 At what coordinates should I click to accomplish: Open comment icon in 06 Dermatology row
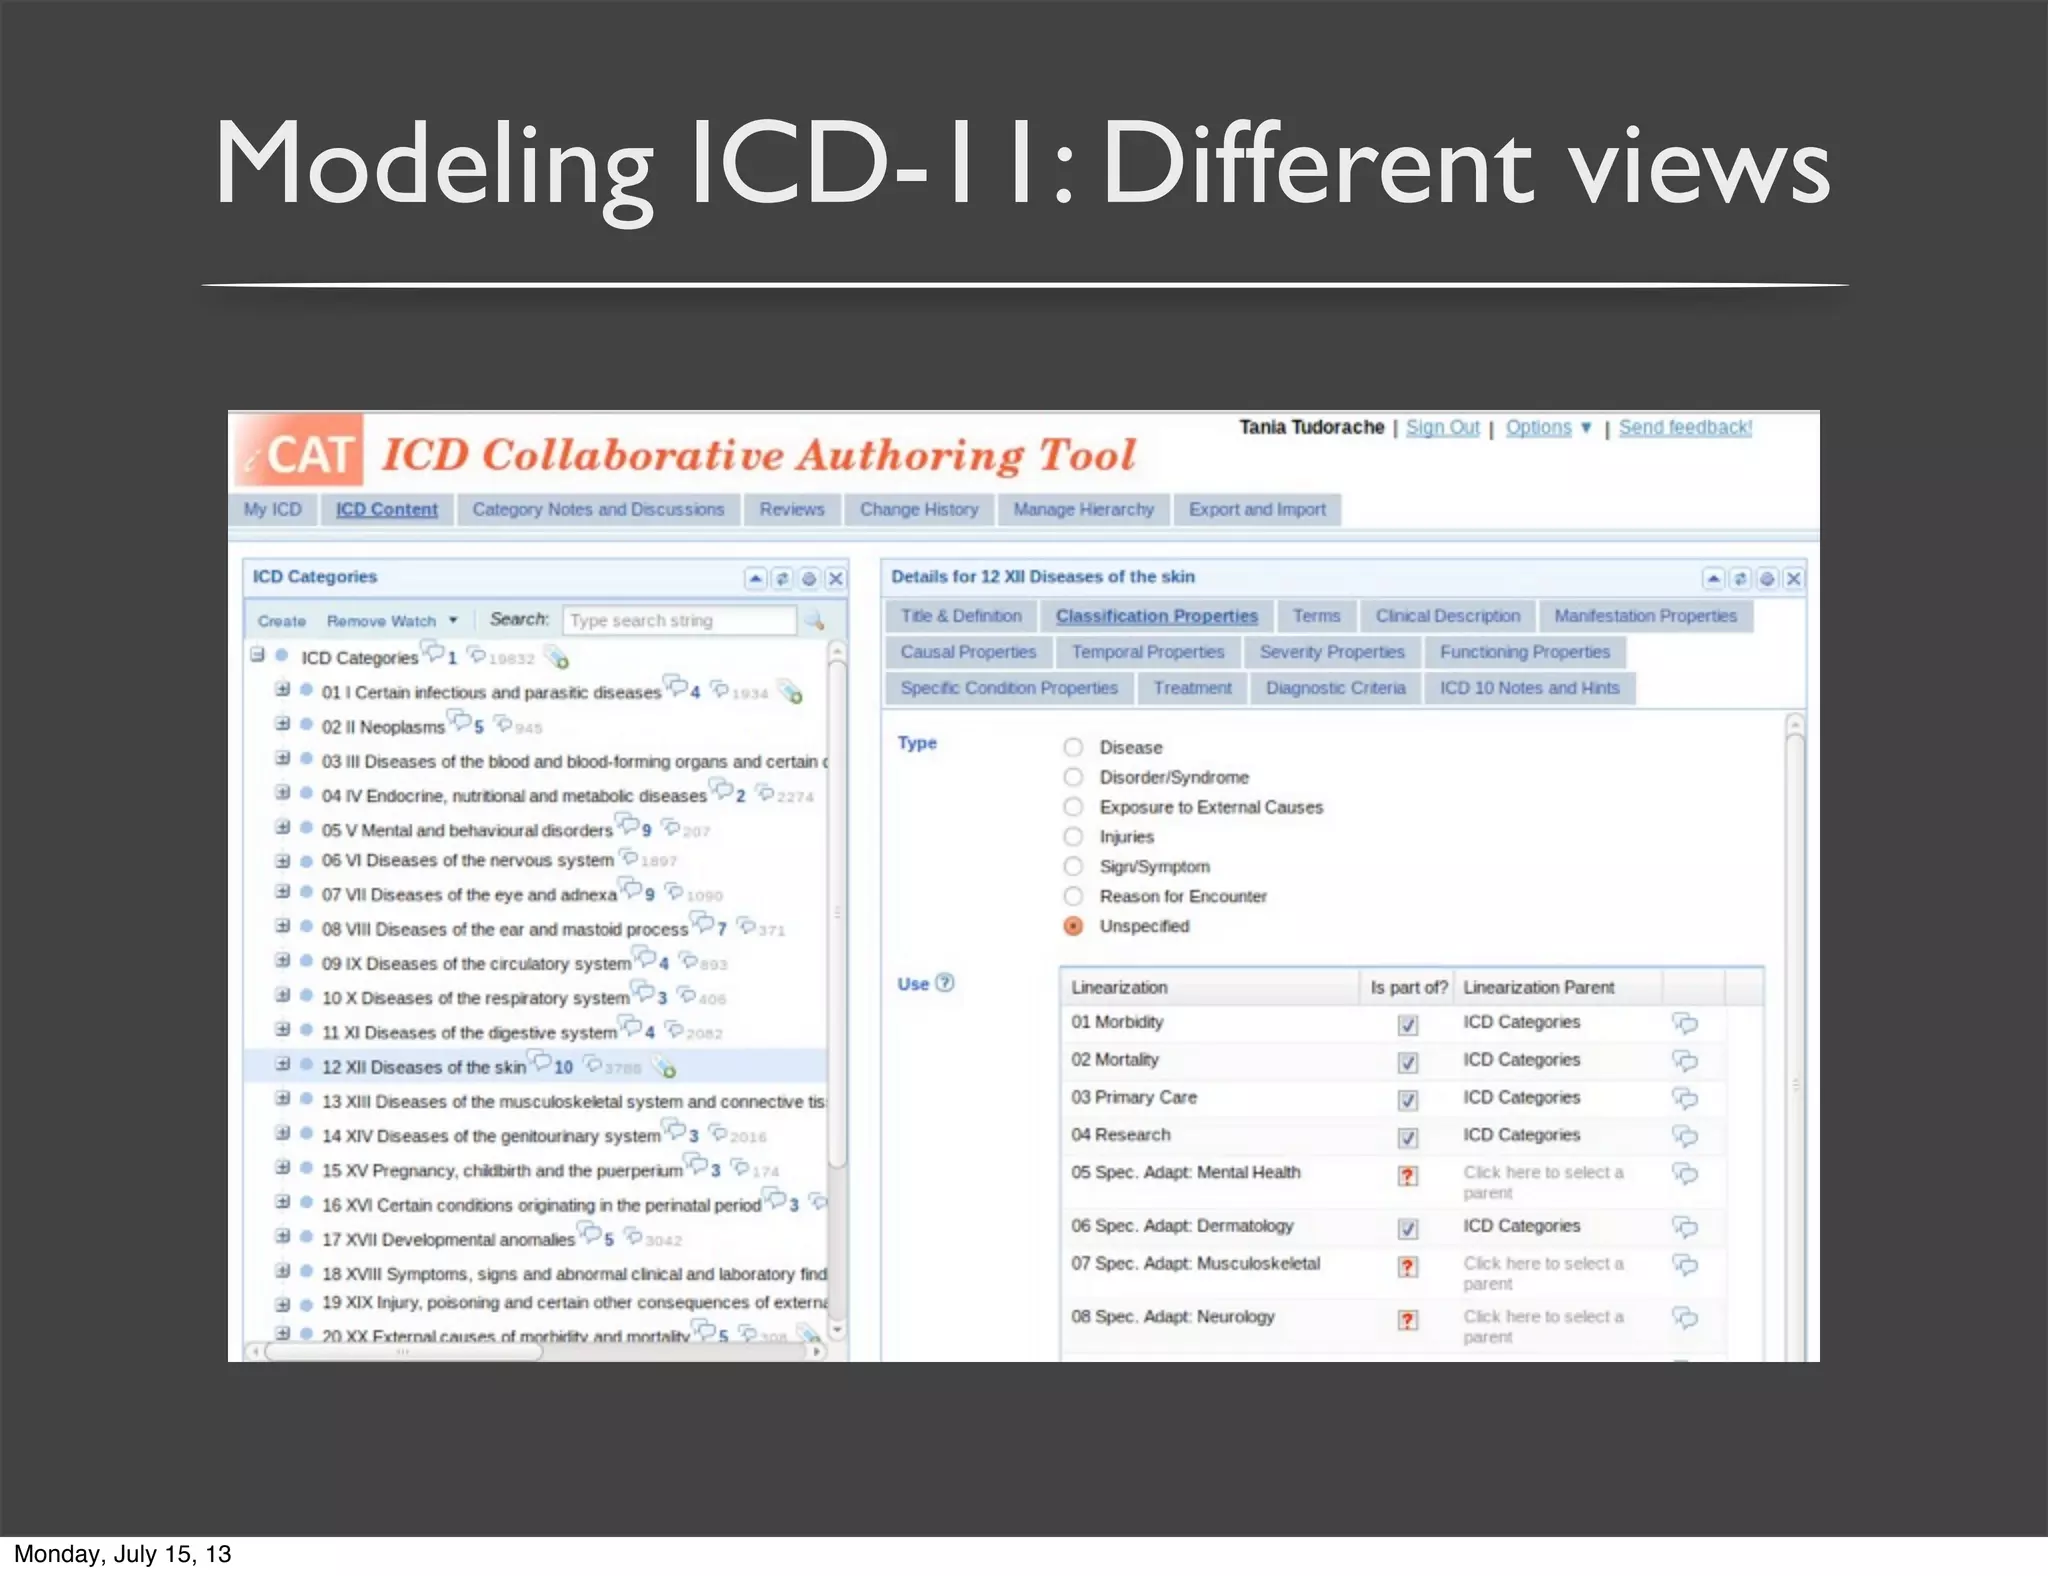point(1685,1227)
